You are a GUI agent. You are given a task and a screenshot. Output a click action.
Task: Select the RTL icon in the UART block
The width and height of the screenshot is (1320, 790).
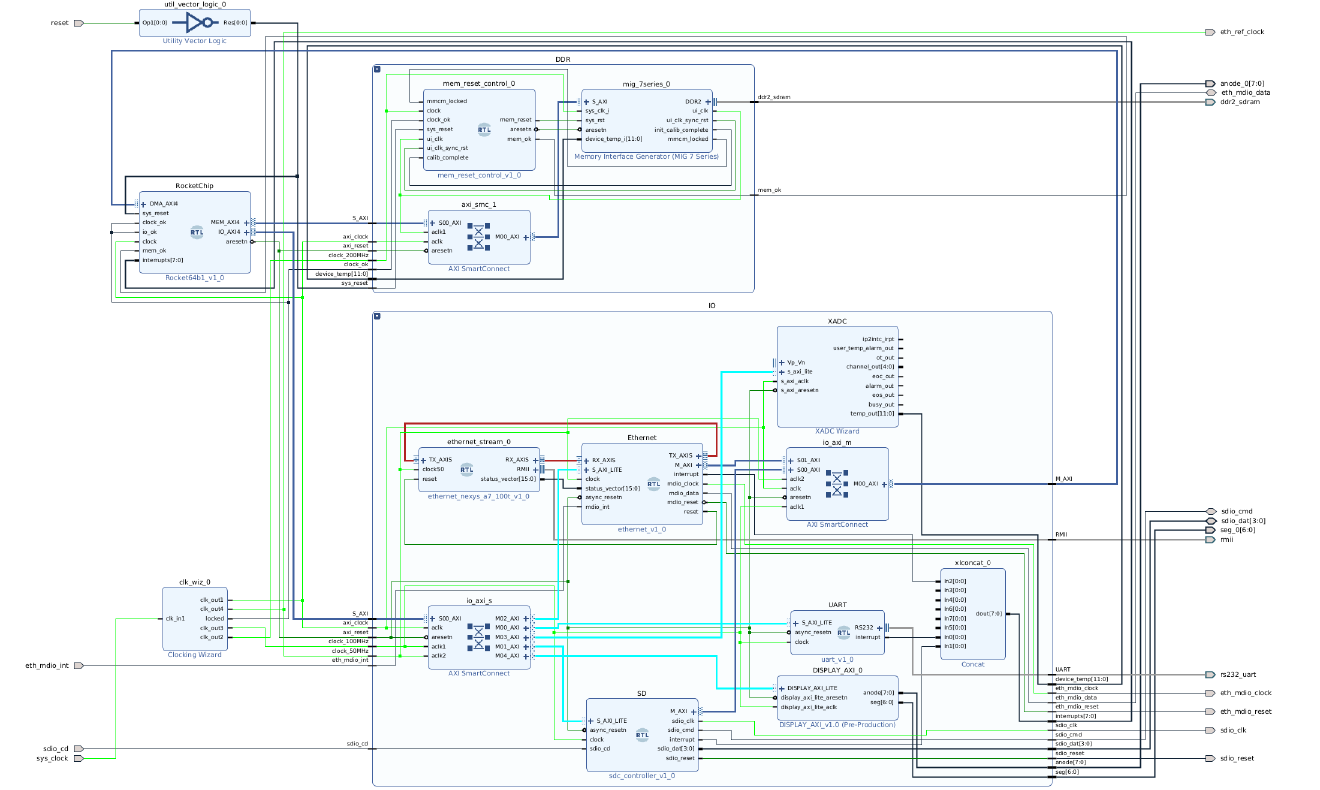point(844,633)
